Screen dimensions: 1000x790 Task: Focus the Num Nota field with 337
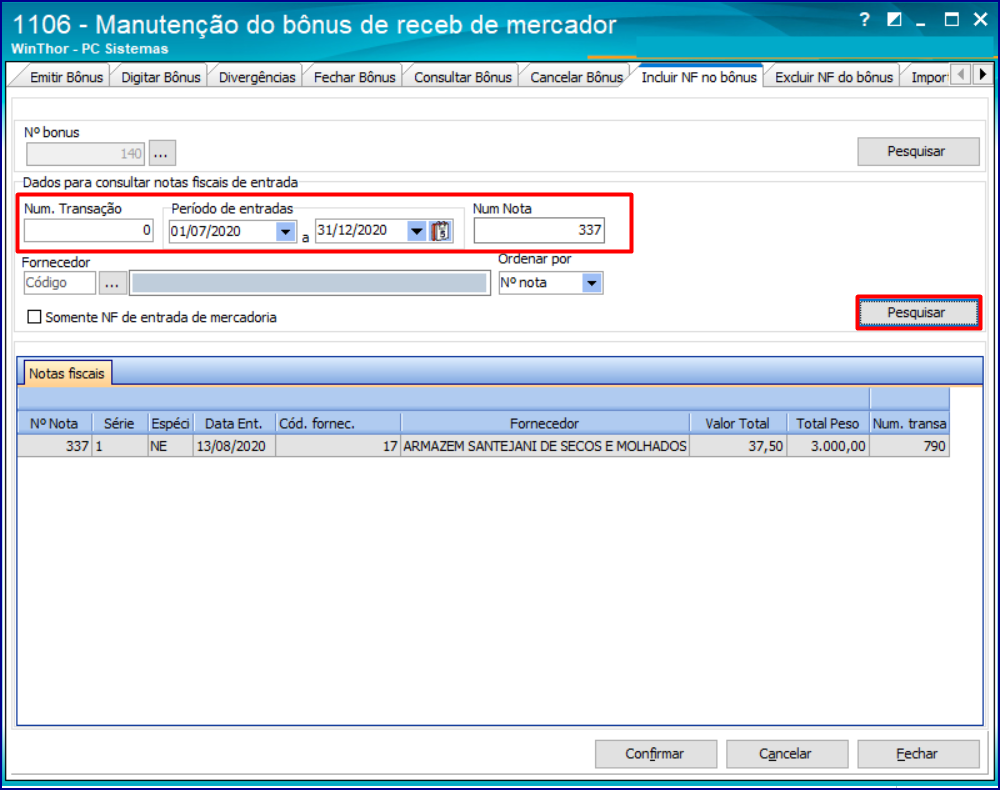pyautogui.click(x=539, y=230)
